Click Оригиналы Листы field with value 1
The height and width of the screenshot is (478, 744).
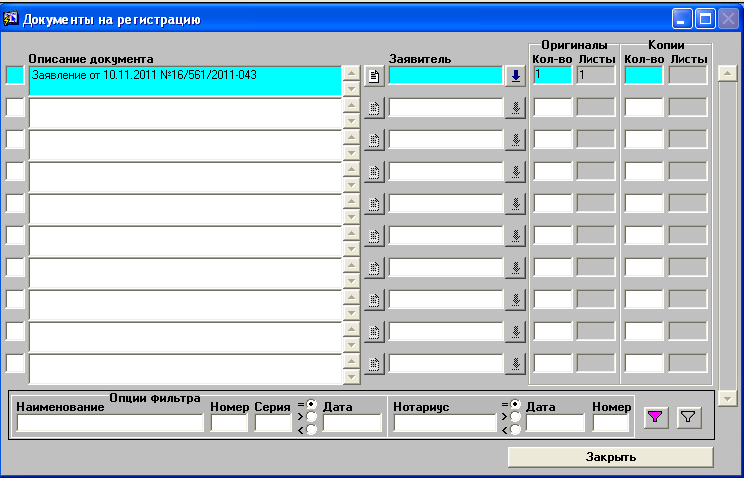coord(596,75)
